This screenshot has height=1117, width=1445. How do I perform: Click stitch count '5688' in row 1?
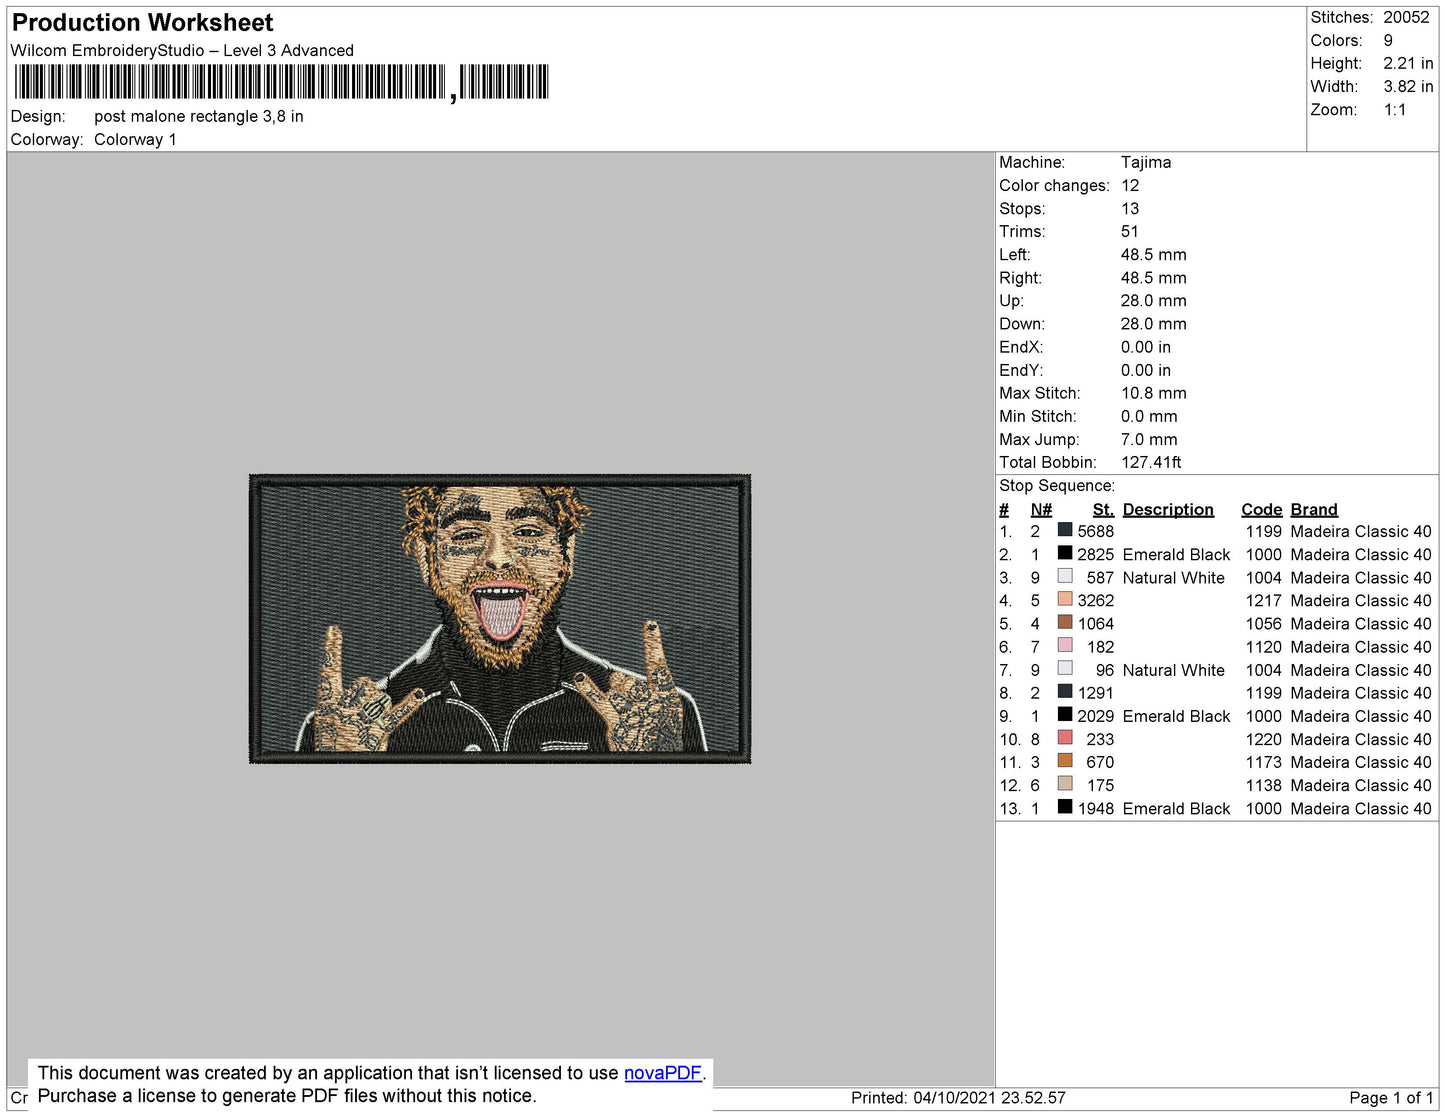(x=1095, y=531)
